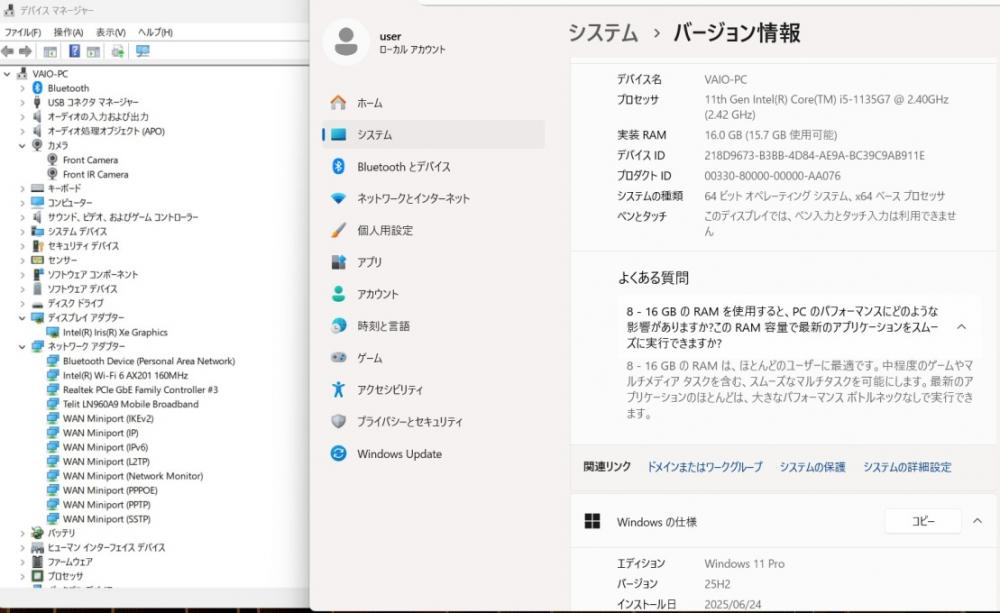
Task: Click the アプリ sidebar icon
Action: click(x=339, y=262)
